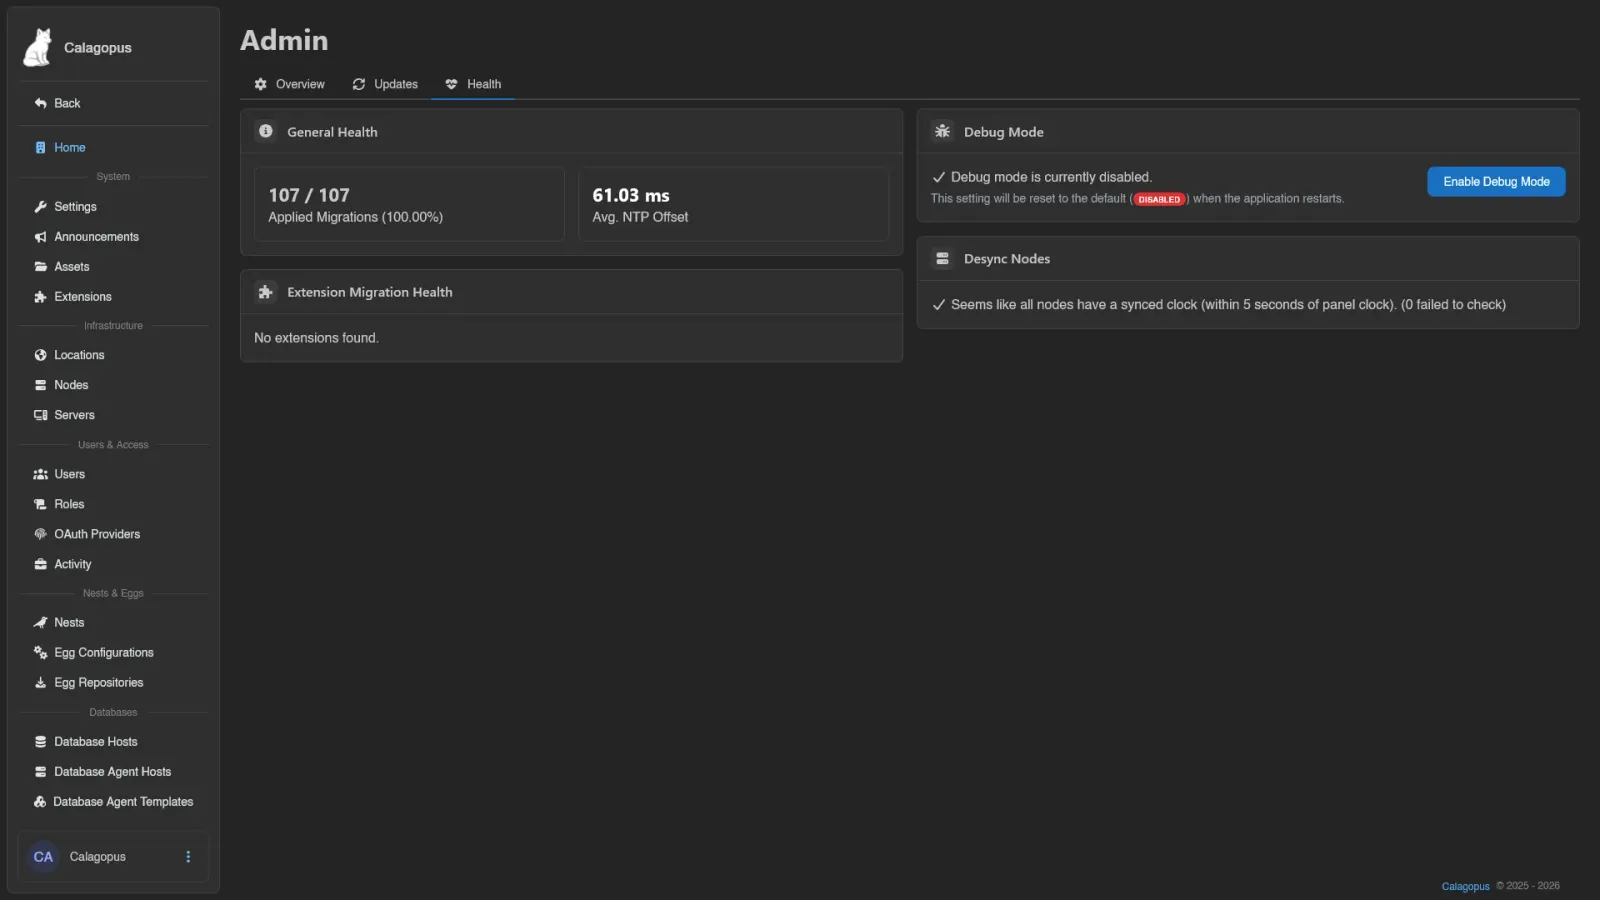Click the Calagopus brand name in sidebar header
This screenshot has width=1600, height=900.
point(98,48)
